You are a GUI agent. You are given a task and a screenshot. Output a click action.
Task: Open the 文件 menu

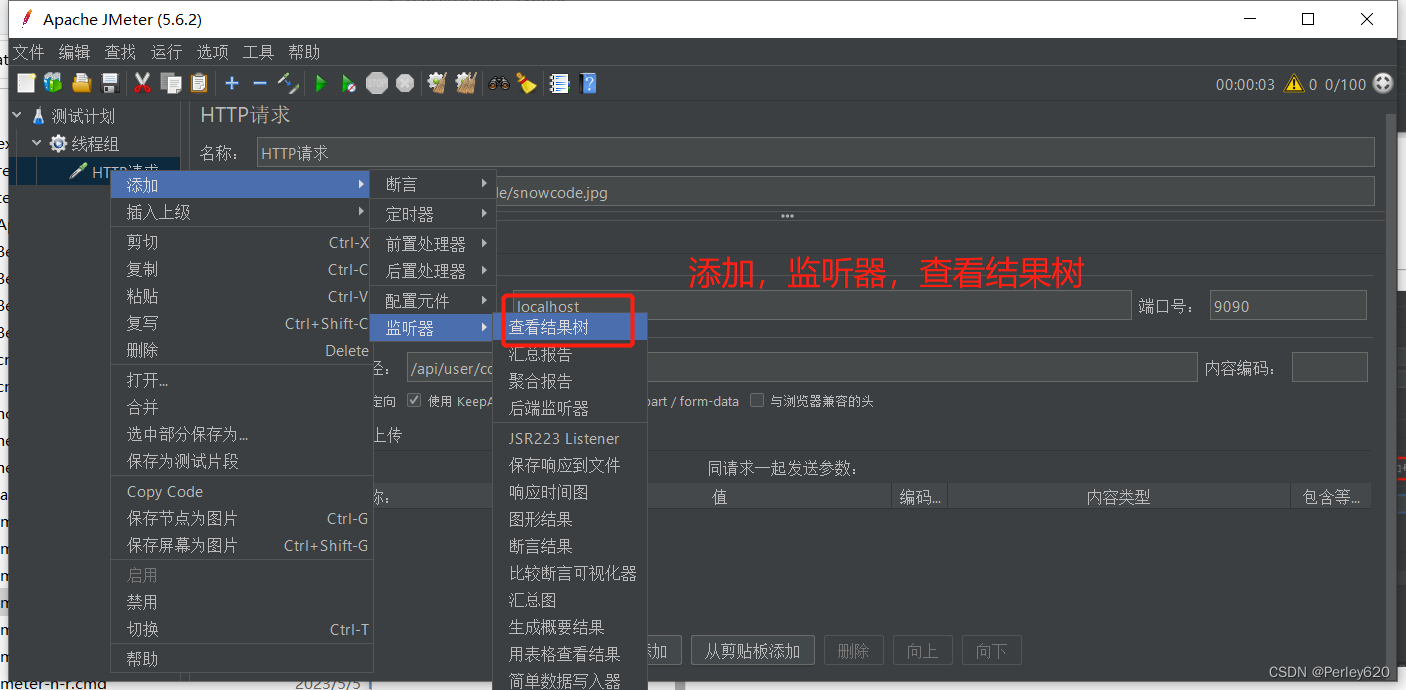28,52
